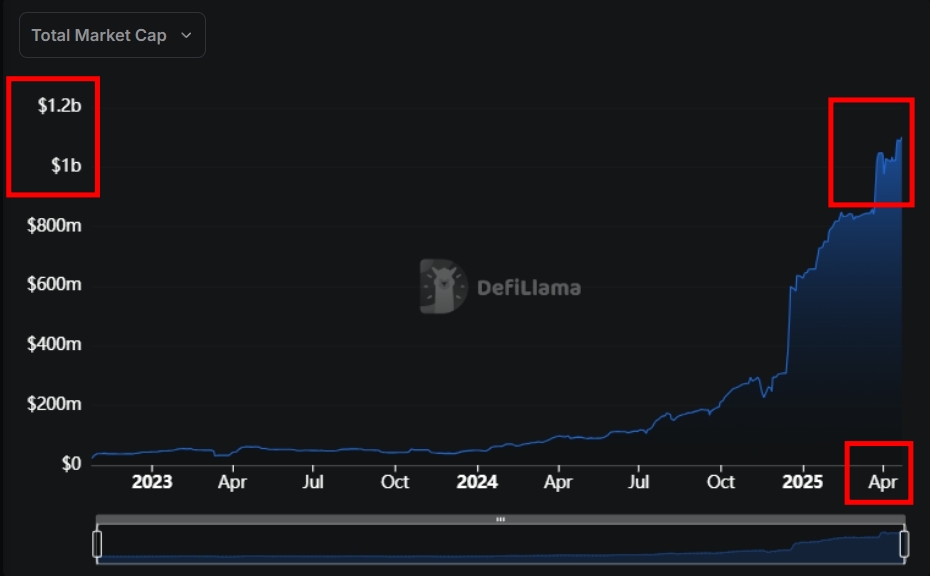Click the $800m y-axis label

(54, 225)
